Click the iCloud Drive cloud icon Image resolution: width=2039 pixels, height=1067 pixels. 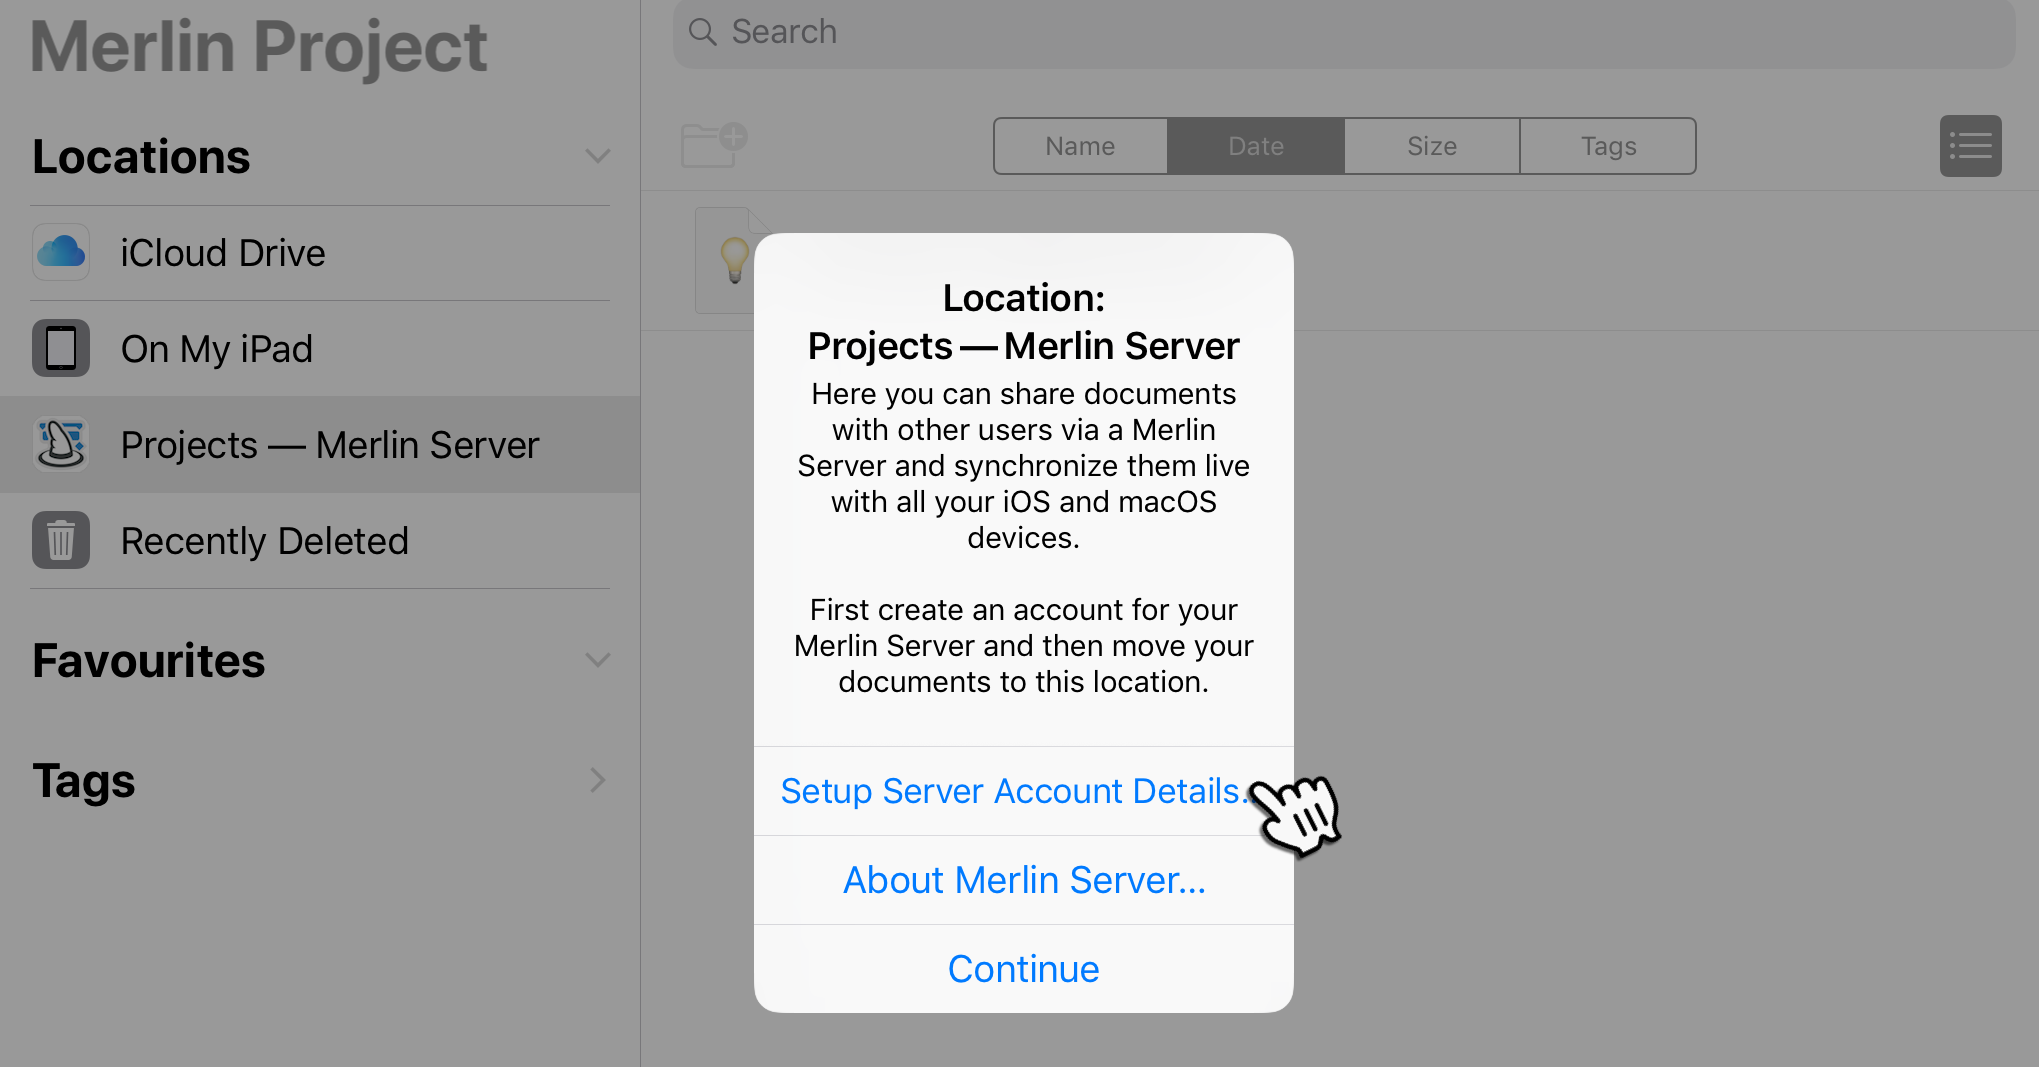[61, 252]
